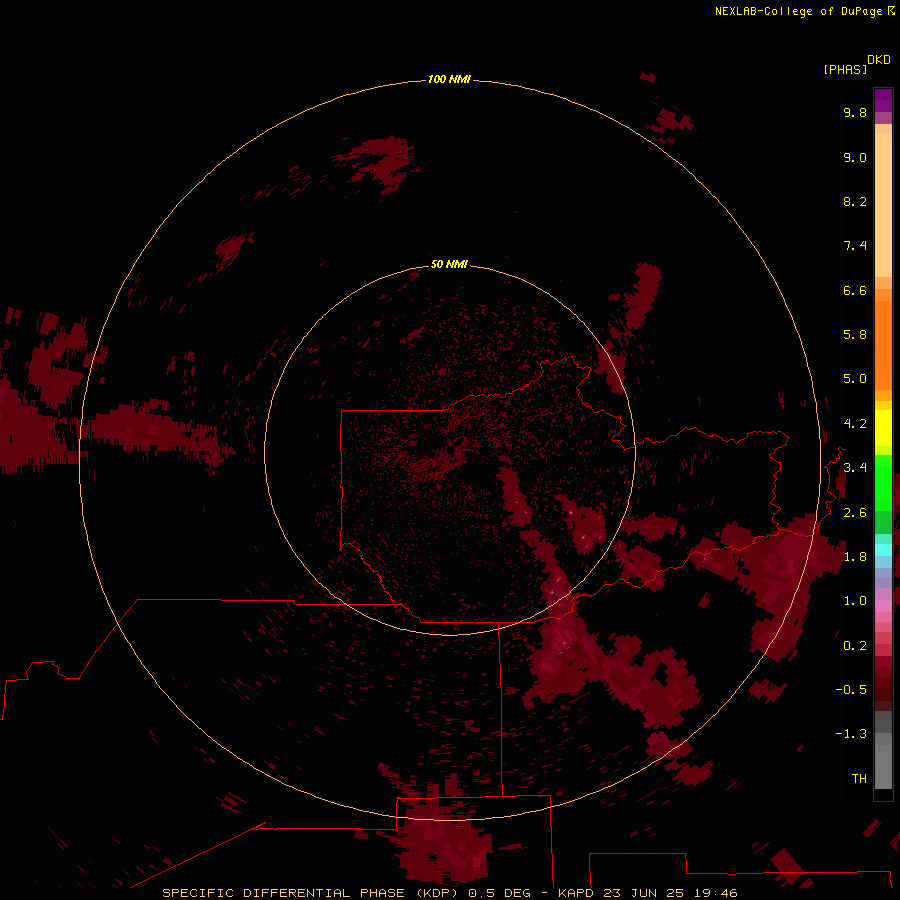Click the 9.0 value on the color scale
The image size is (900, 900).
click(855, 157)
